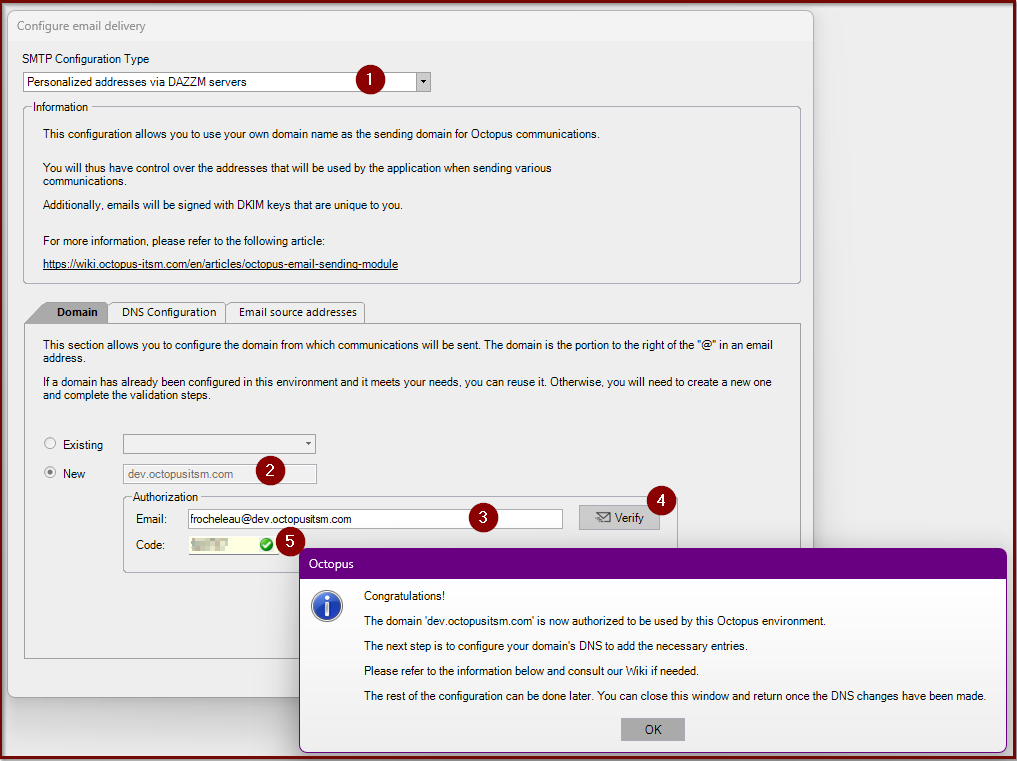The image size is (1017, 761).
Task: Click the blue information icon in Octopus dialog
Action: click(327, 606)
